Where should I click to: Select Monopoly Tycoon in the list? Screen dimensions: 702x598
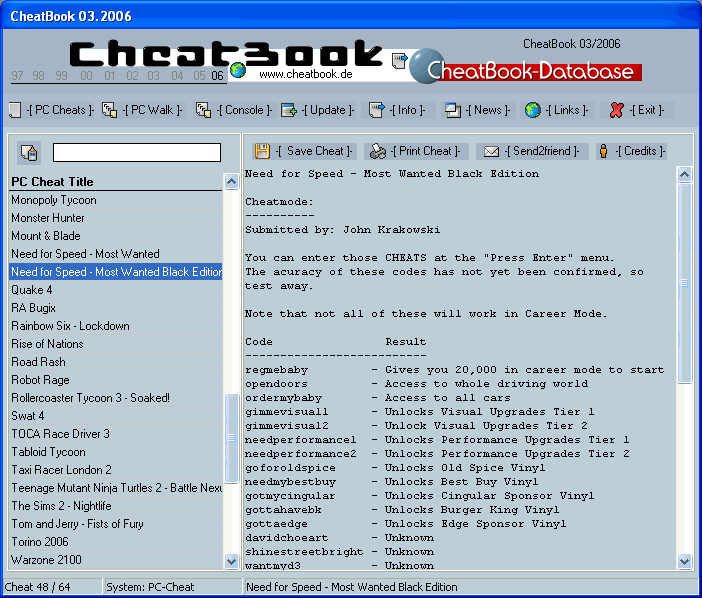tap(116, 200)
